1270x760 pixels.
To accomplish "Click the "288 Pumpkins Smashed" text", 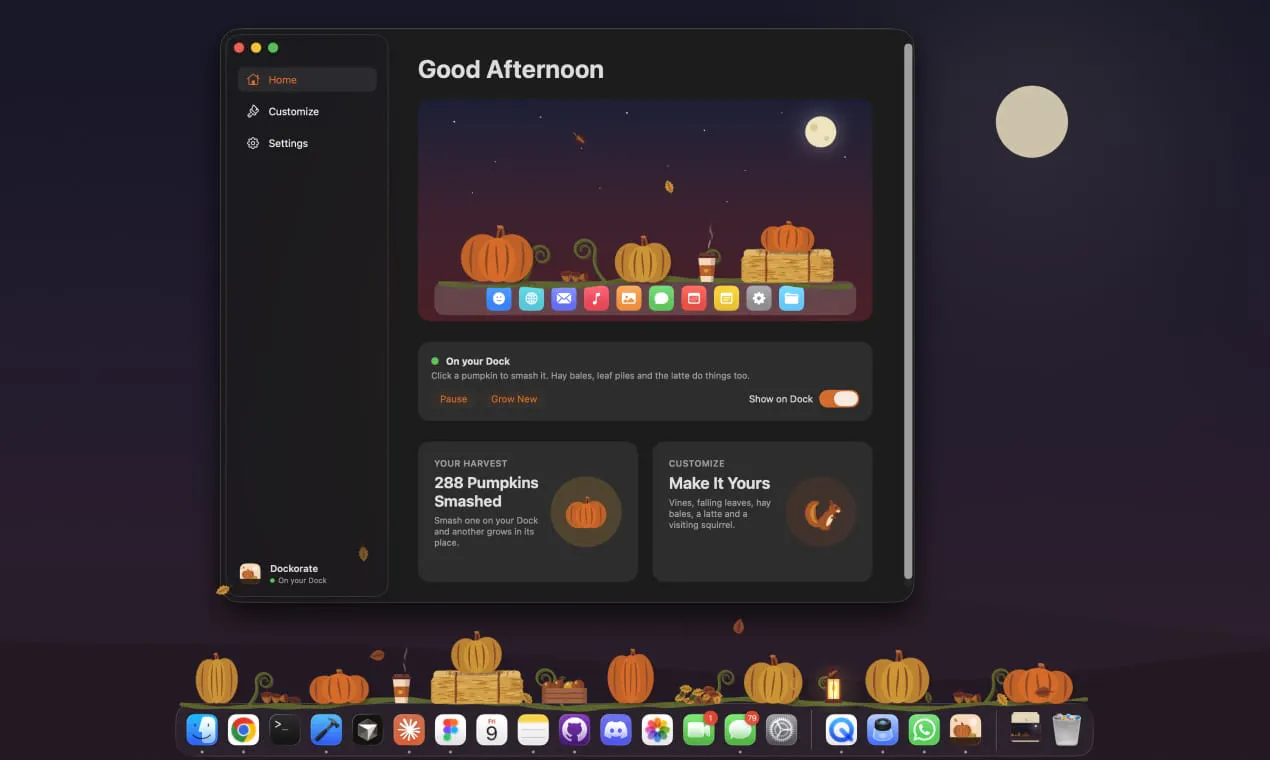I will pos(486,492).
